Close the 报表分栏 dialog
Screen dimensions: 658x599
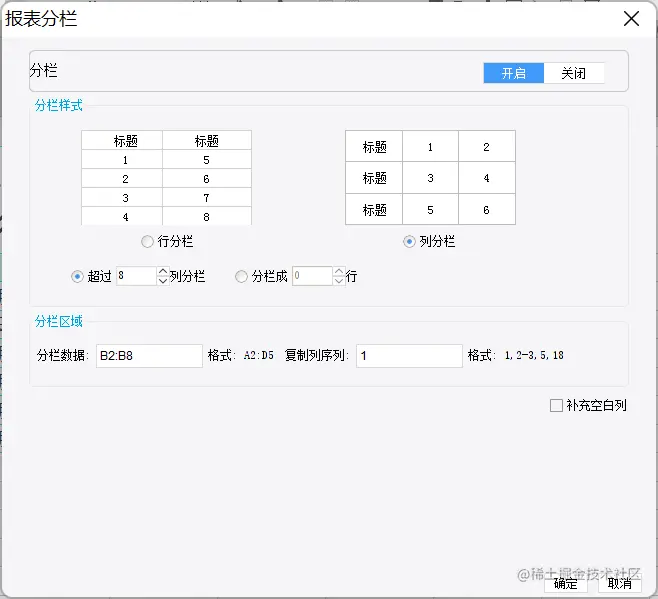click(x=631, y=19)
